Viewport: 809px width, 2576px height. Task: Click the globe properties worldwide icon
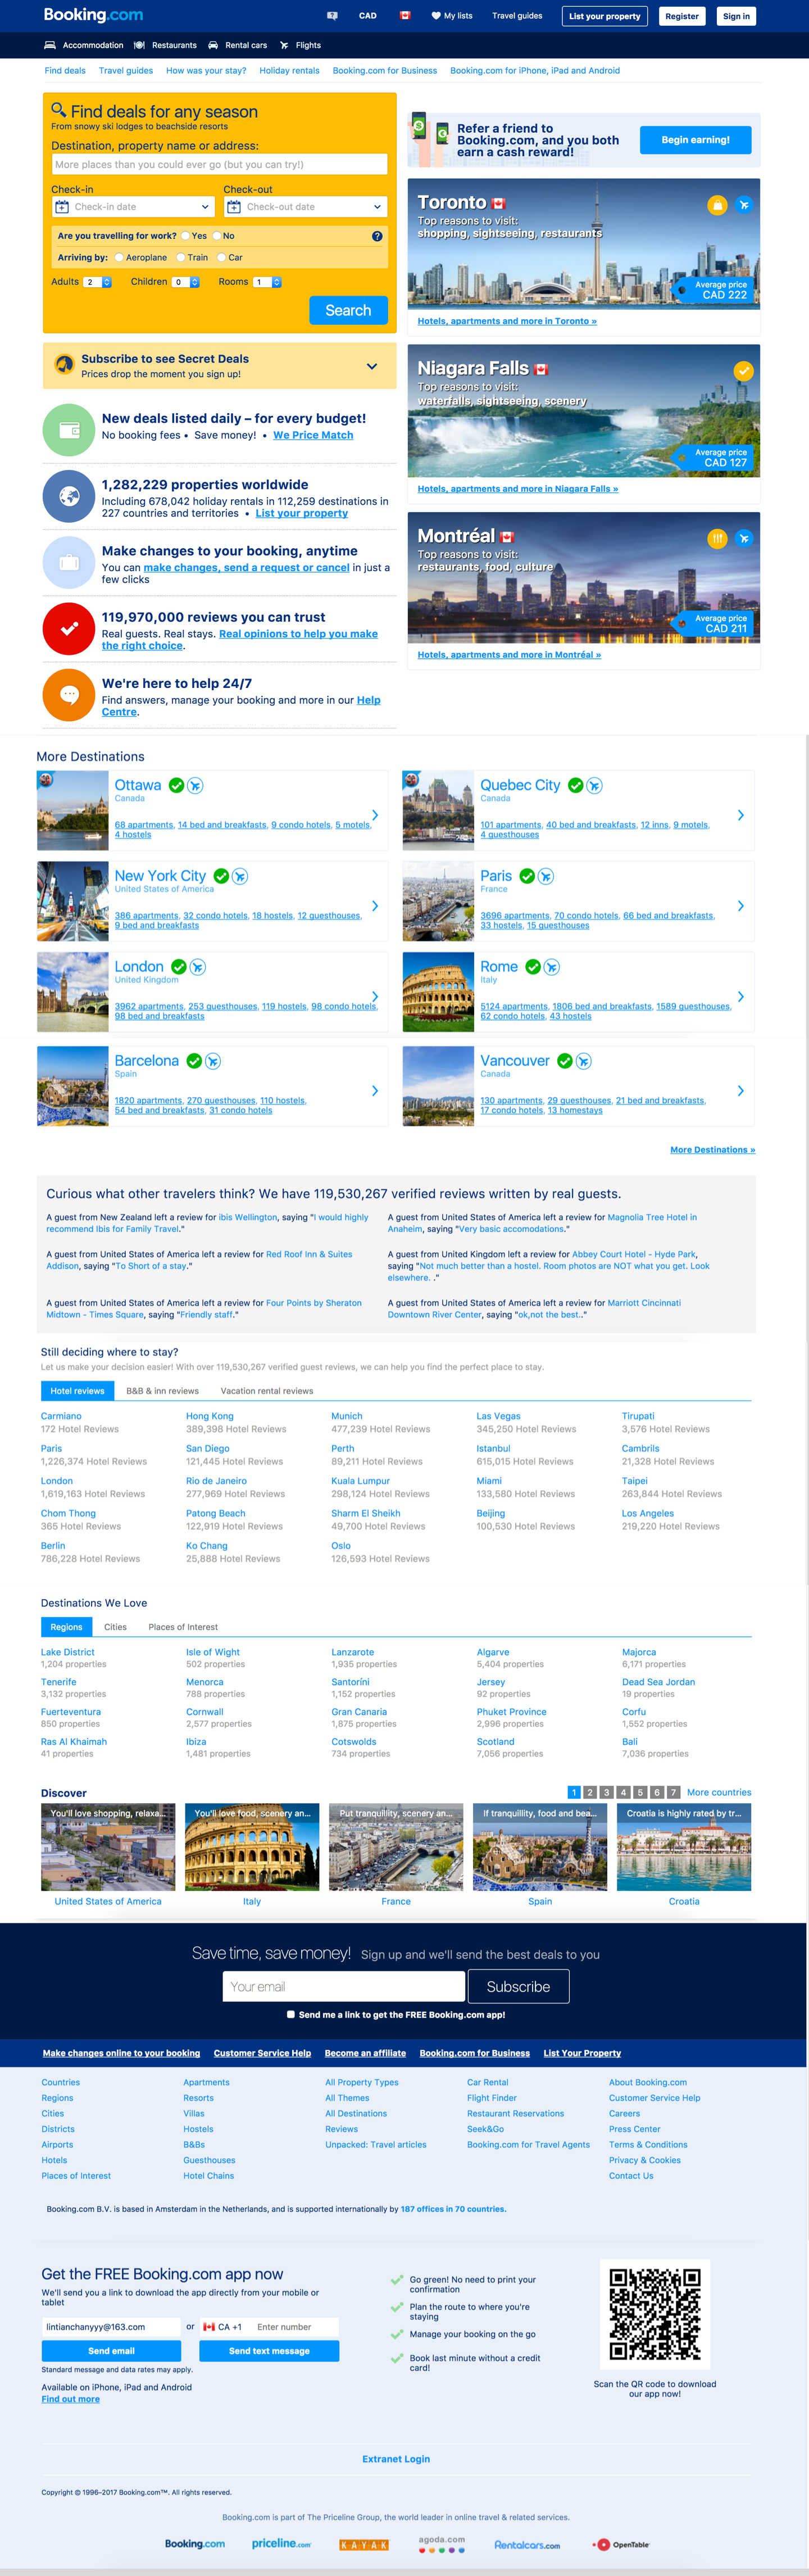pyautogui.click(x=69, y=496)
